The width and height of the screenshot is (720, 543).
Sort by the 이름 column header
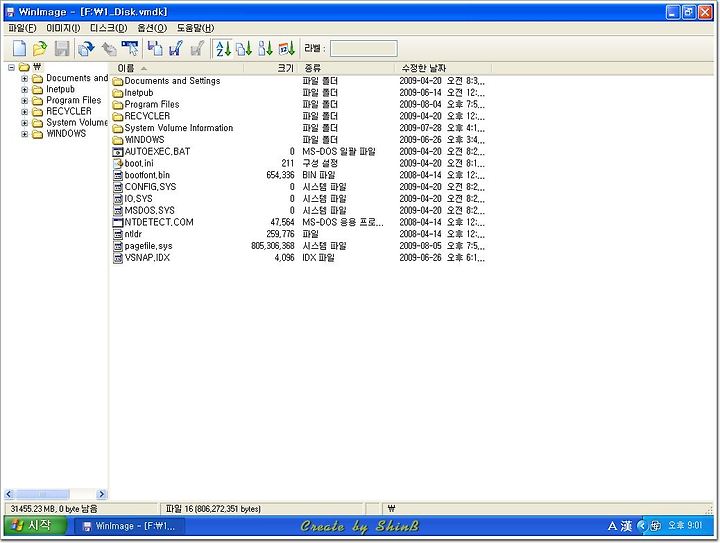tap(176, 68)
